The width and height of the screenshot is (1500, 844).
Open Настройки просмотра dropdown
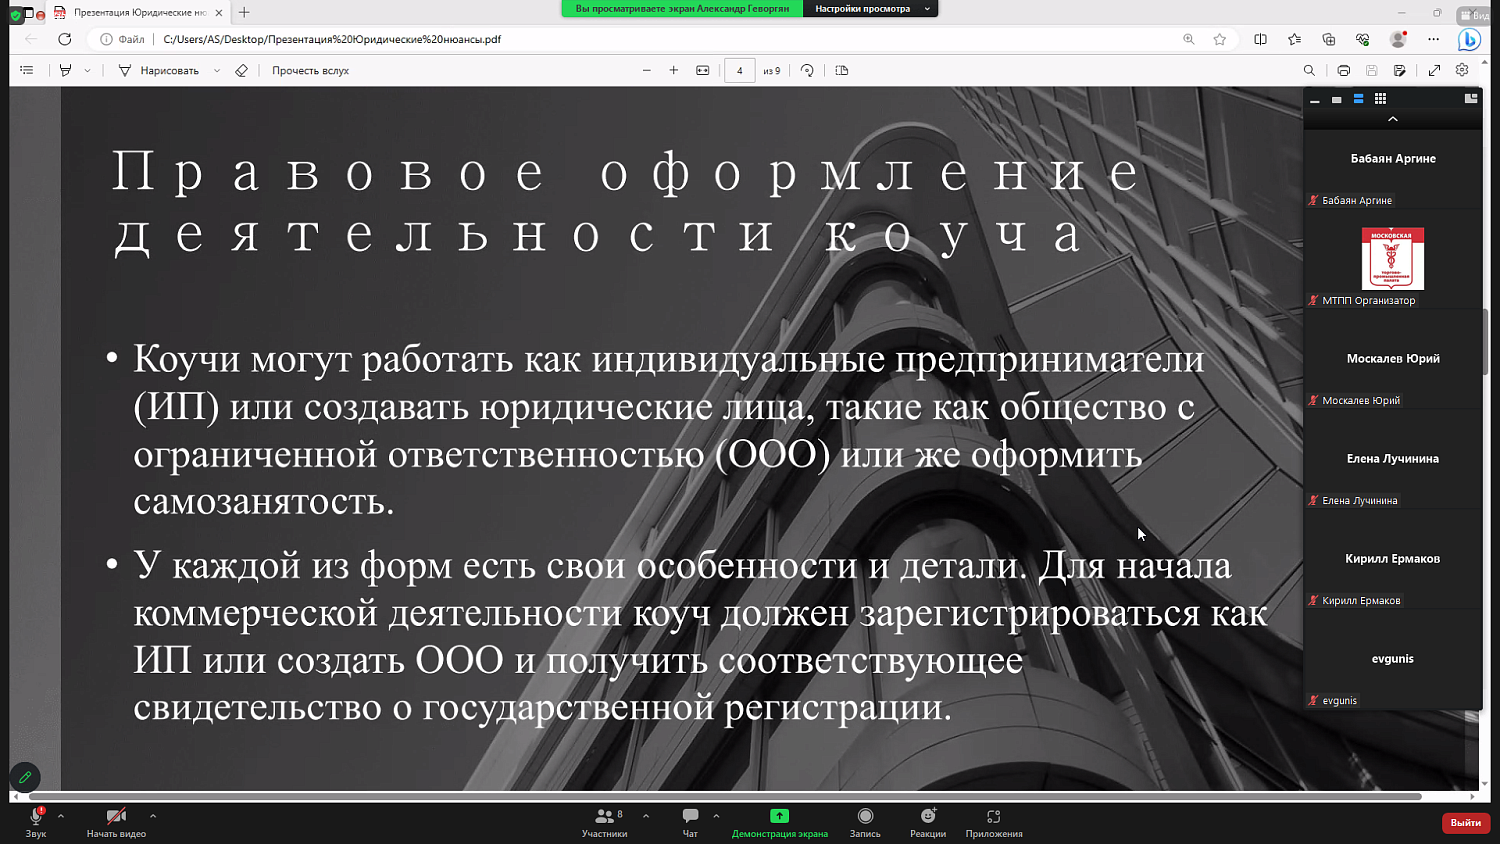pos(871,9)
